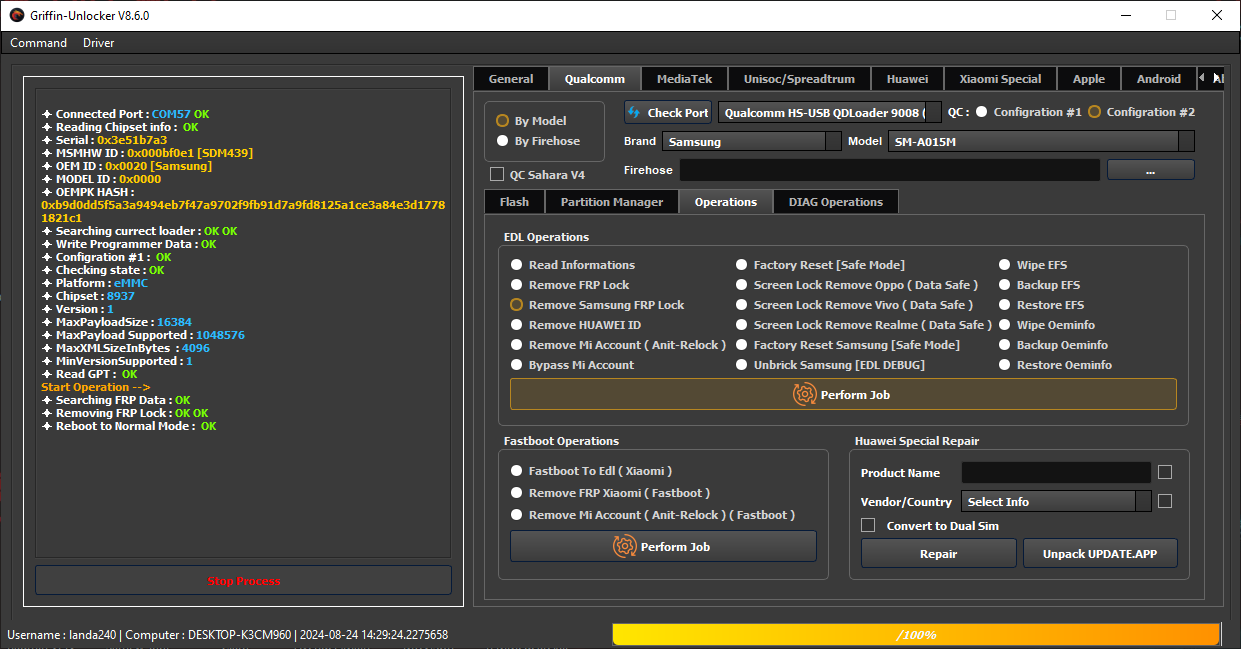The height and width of the screenshot is (649, 1241).
Task: Browse for Firehose file with the ... button
Action: point(1150,170)
